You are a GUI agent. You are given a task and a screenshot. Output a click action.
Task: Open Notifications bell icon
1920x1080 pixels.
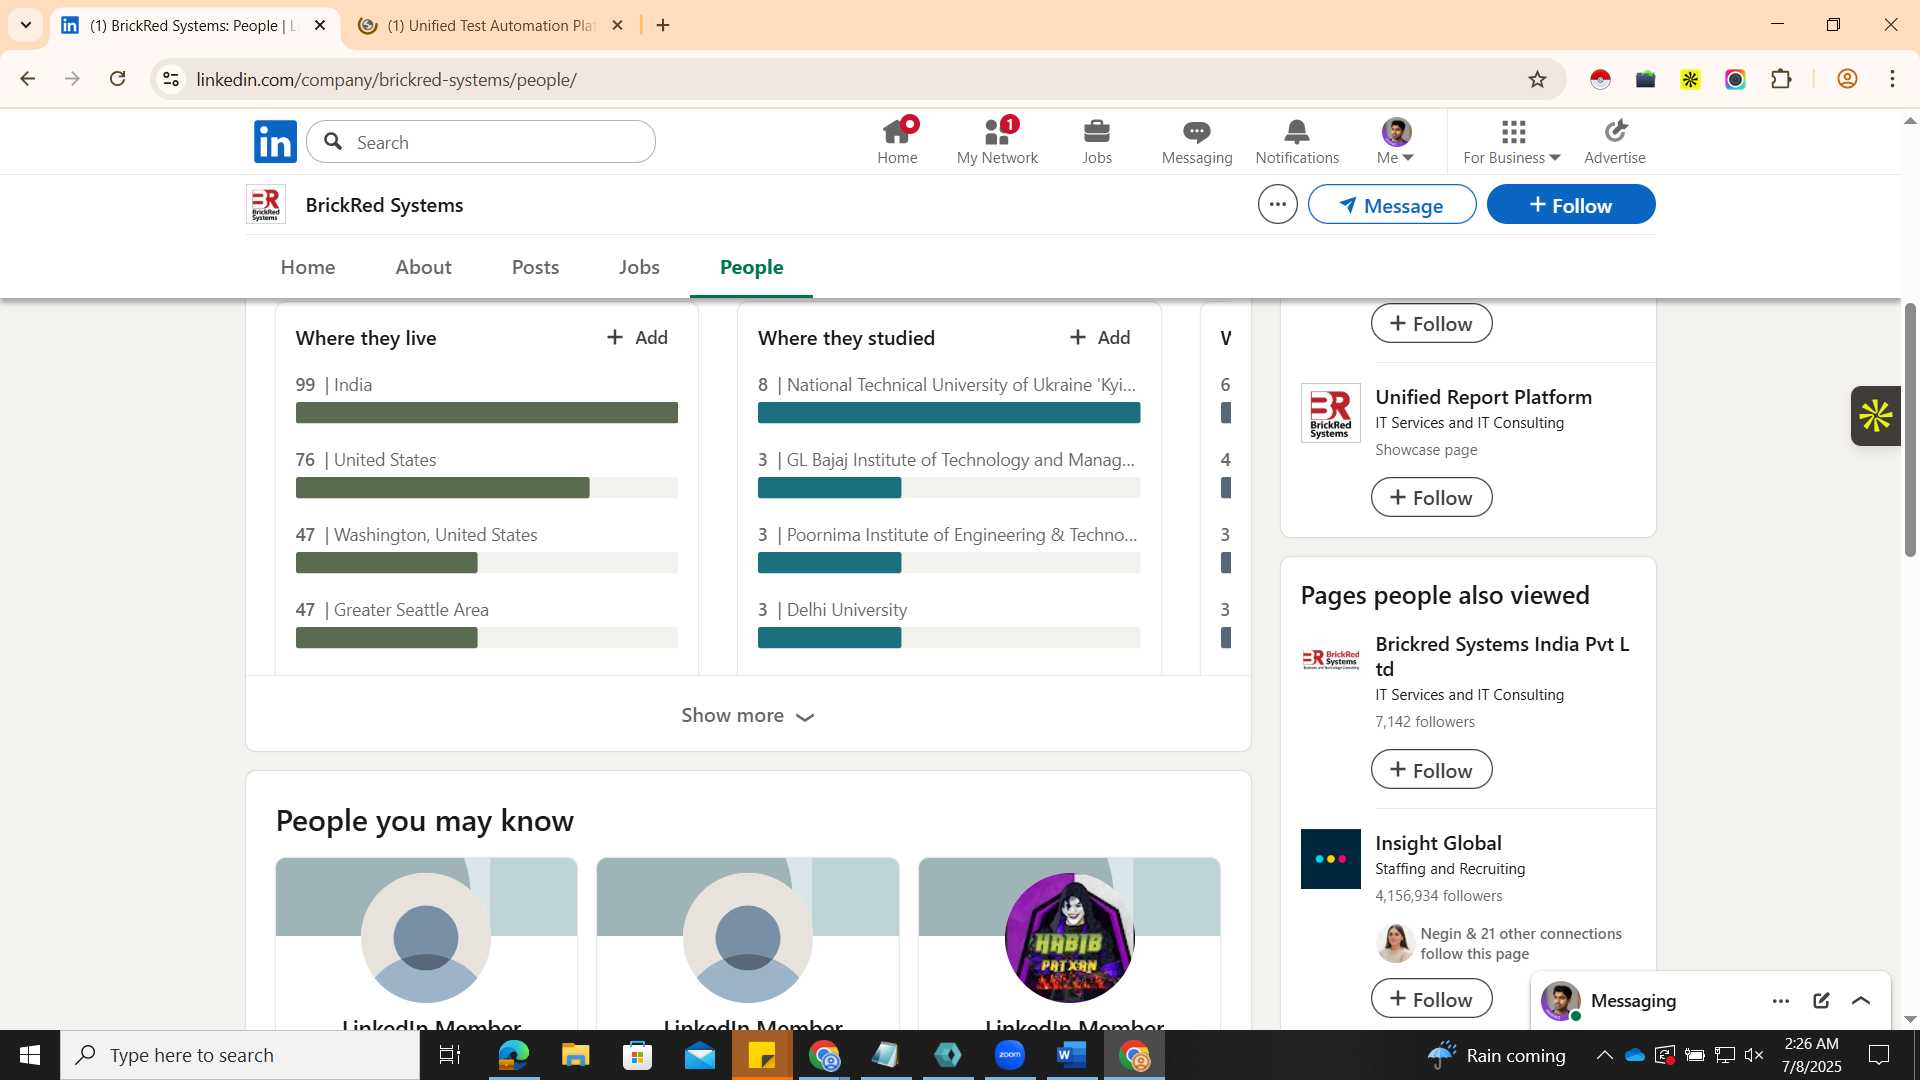(1297, 142)
